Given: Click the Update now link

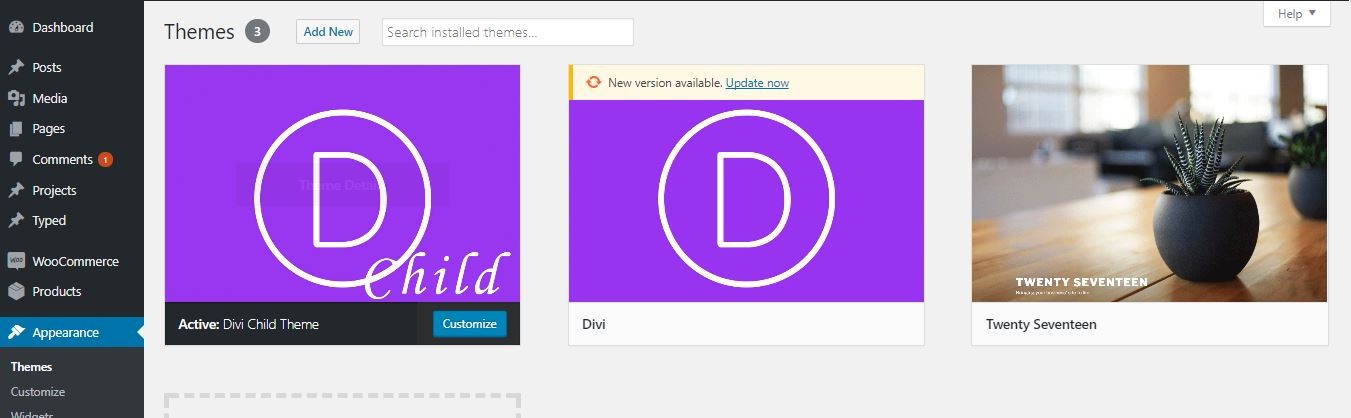Looking at the screenshot, I should pos(757,83).
